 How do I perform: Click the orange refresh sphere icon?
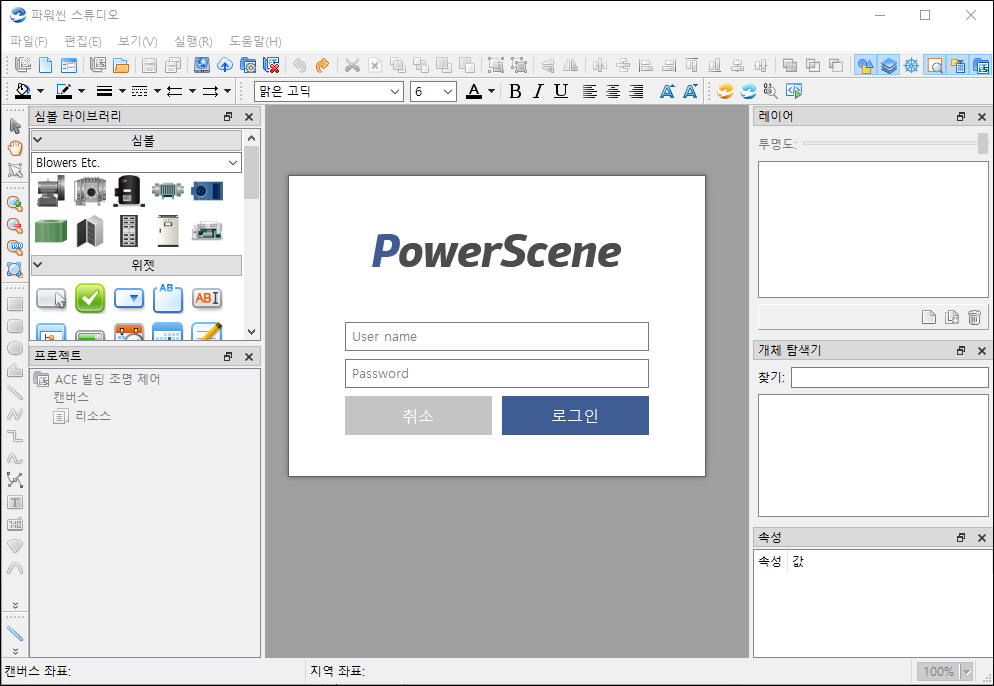click(x=725, y=91)
